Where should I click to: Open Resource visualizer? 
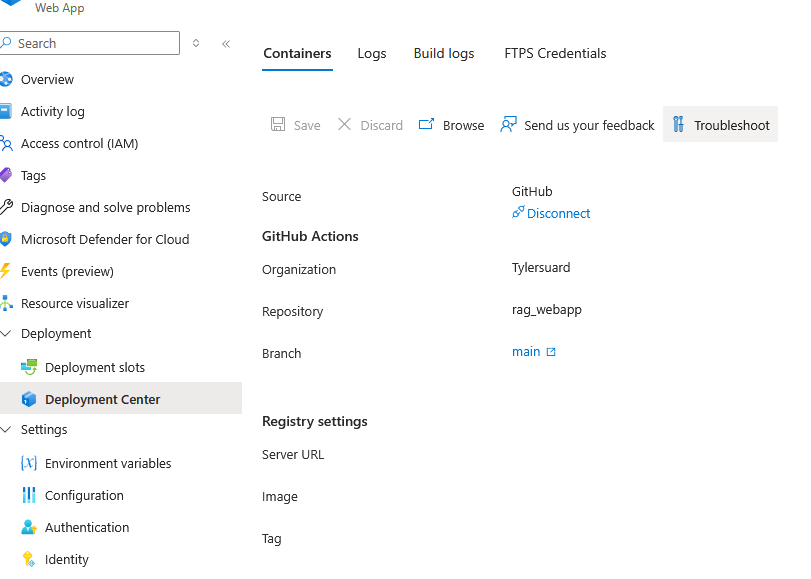point(75,303)
